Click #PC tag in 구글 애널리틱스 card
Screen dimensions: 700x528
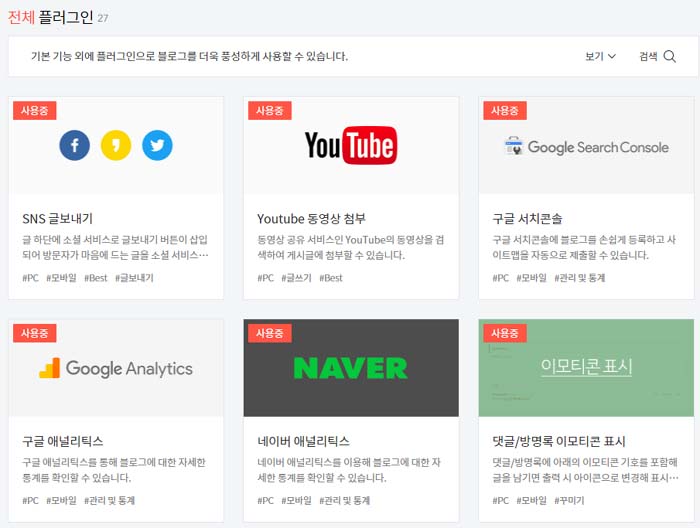pos(30,500)
